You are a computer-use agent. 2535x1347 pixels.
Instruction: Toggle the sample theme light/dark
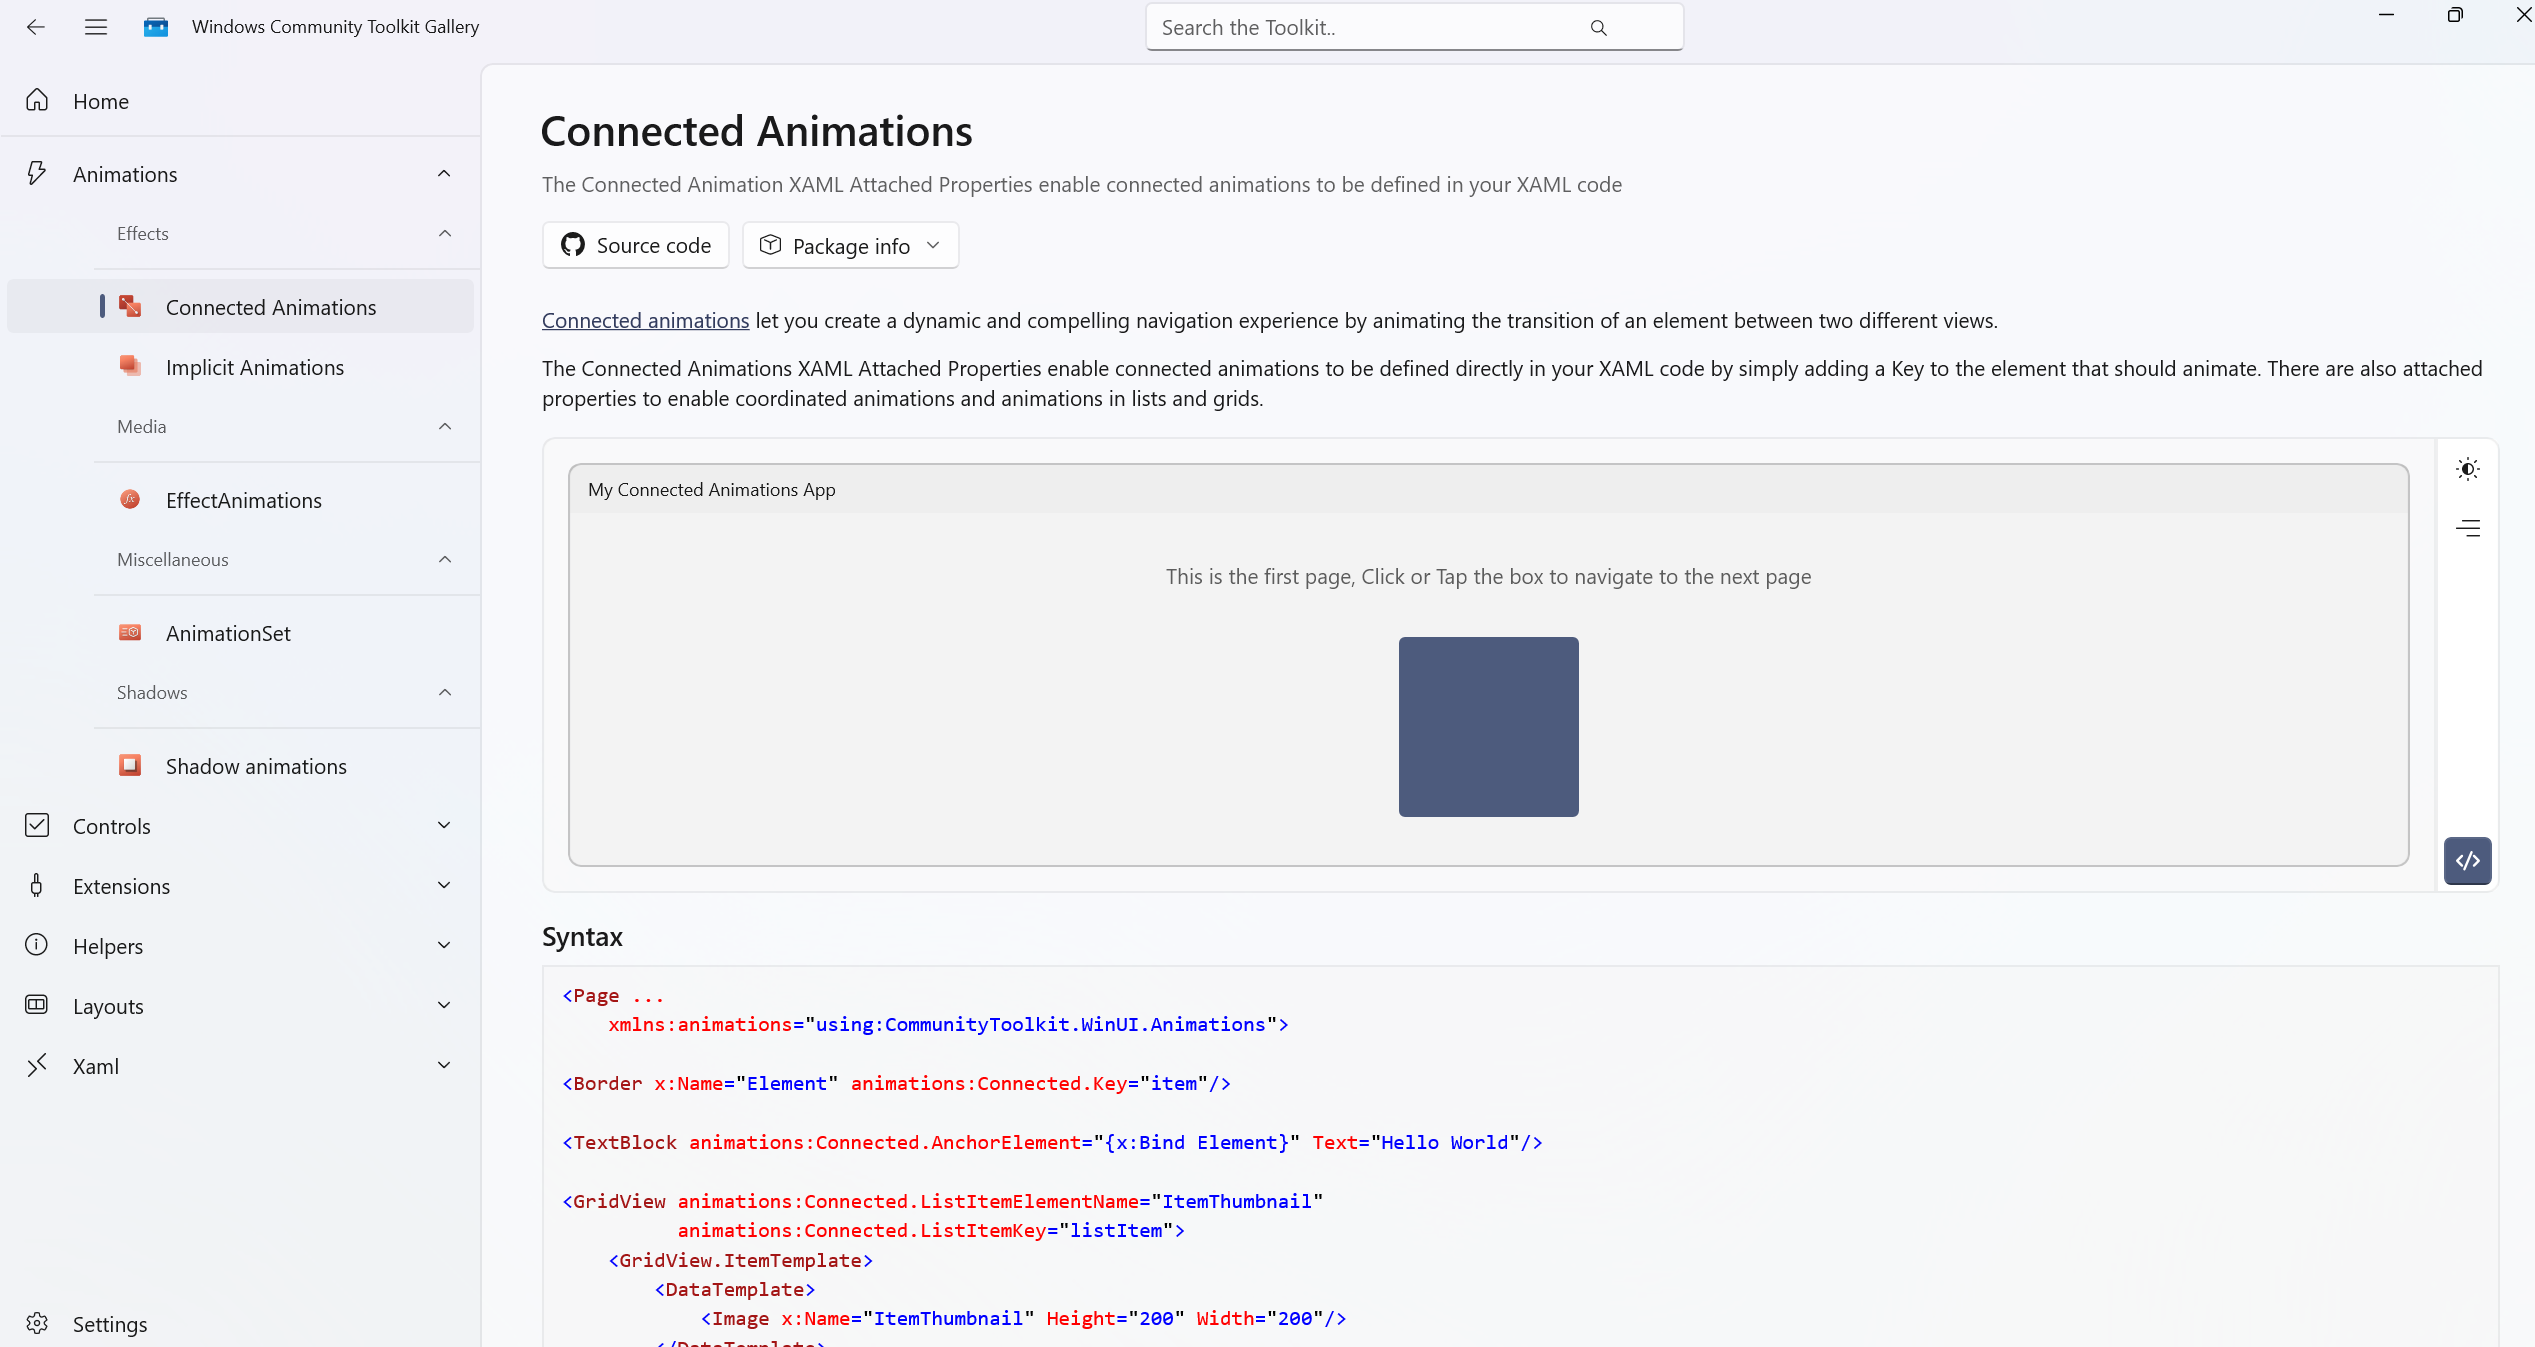pyautogui.click(x=2467, y=469)
